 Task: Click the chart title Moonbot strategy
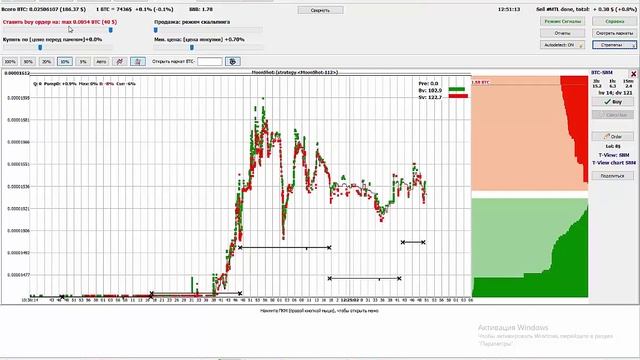tap(295, 72)
